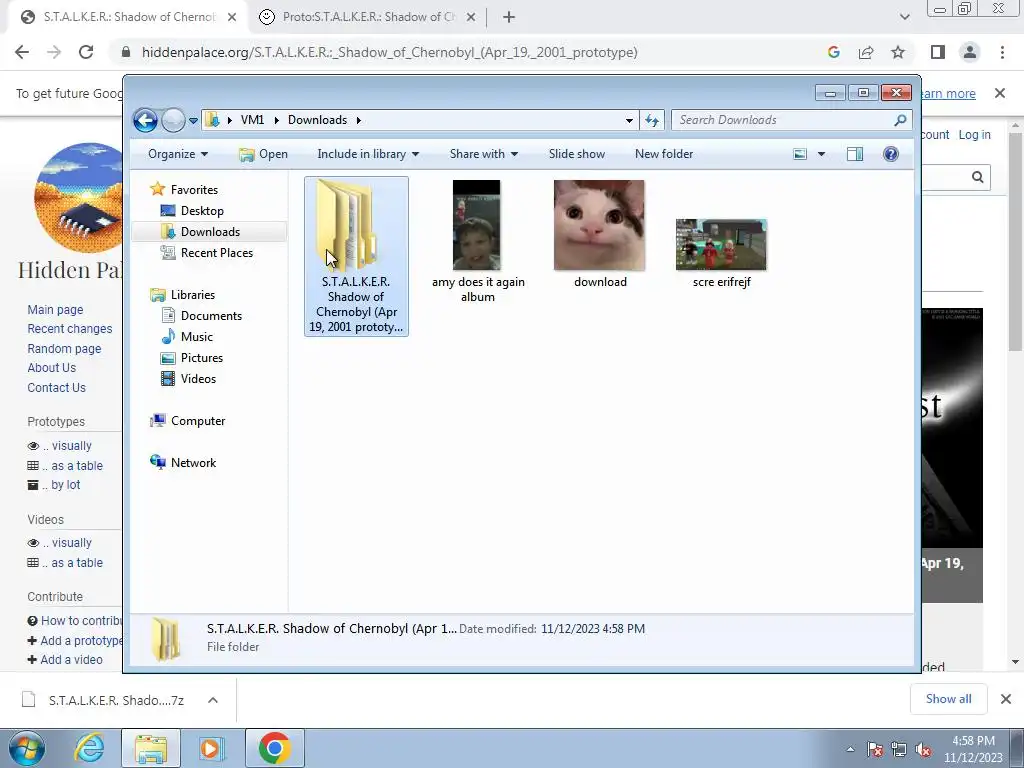Open address bar history dropdown in Explorer
Screen dimensions: 1024x768
tap(629, 120)
